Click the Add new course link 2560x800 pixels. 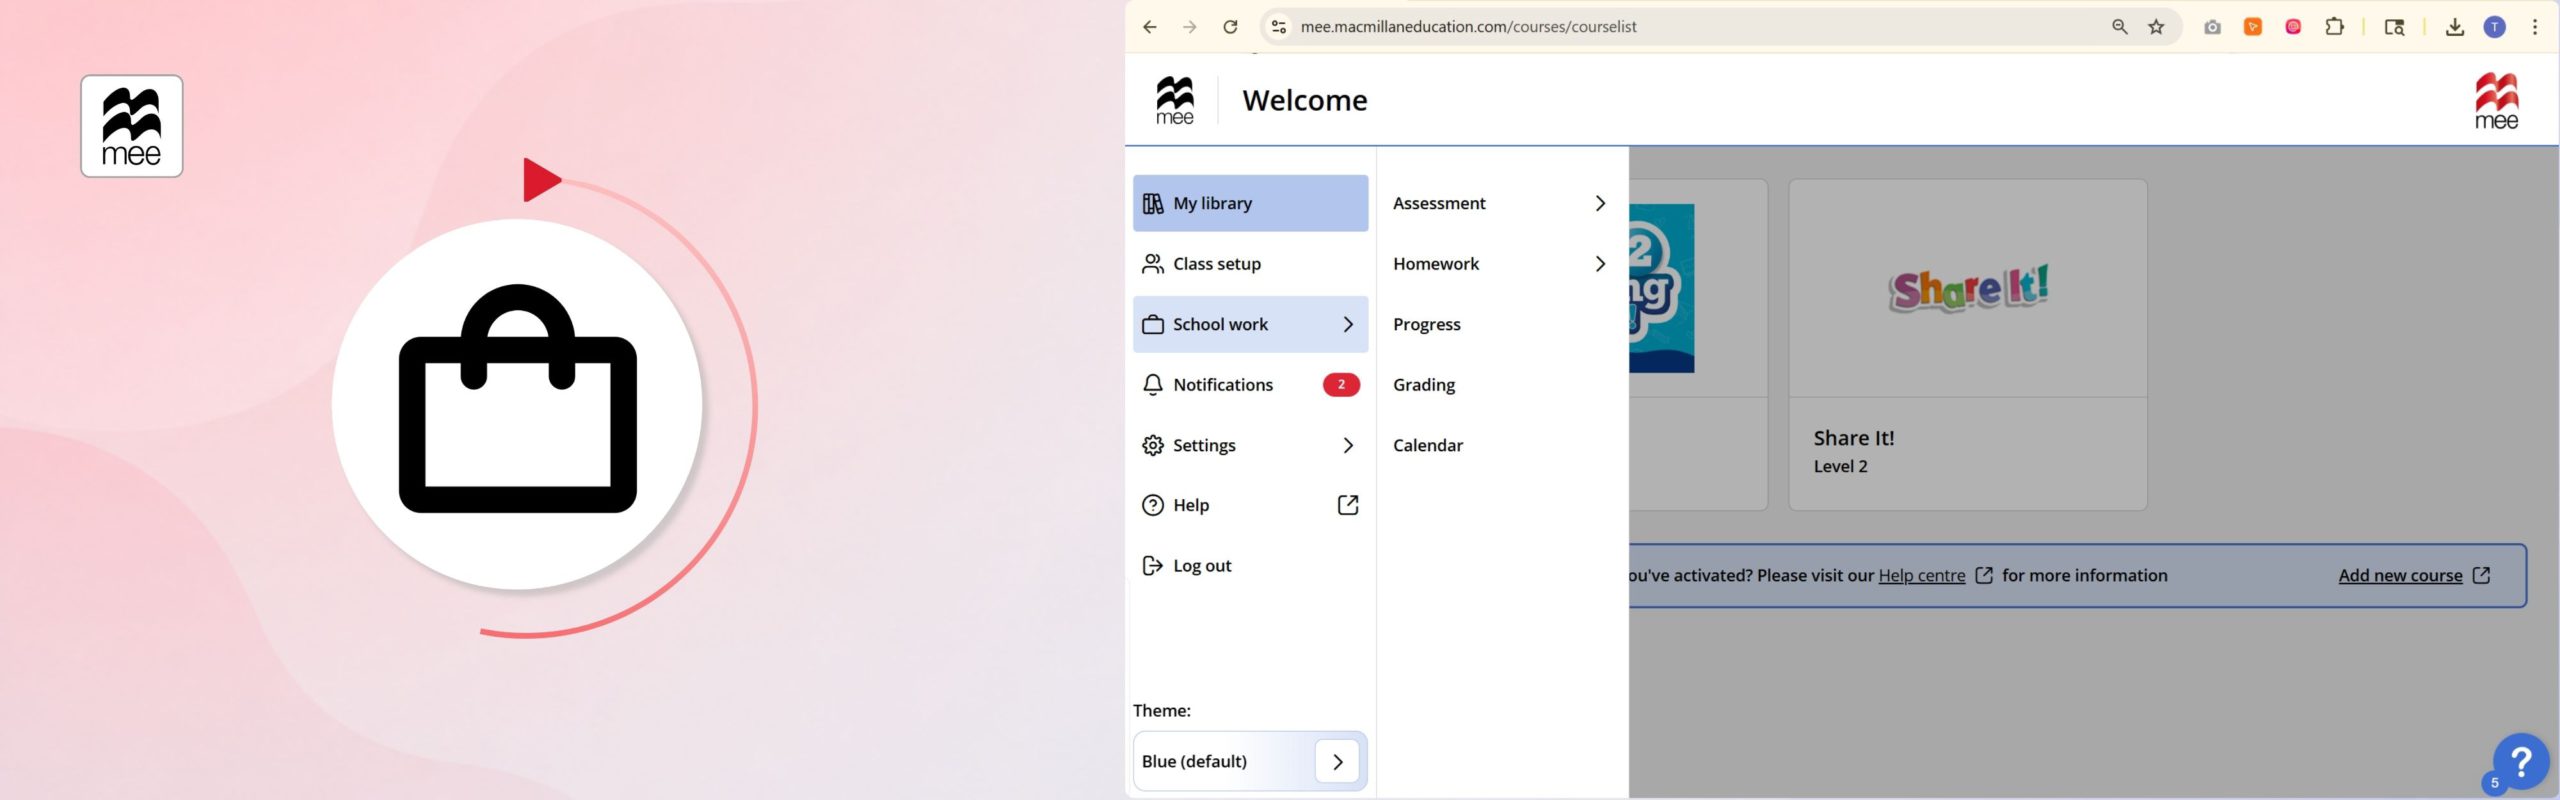pyautogui.click(x=2400, y=576)
